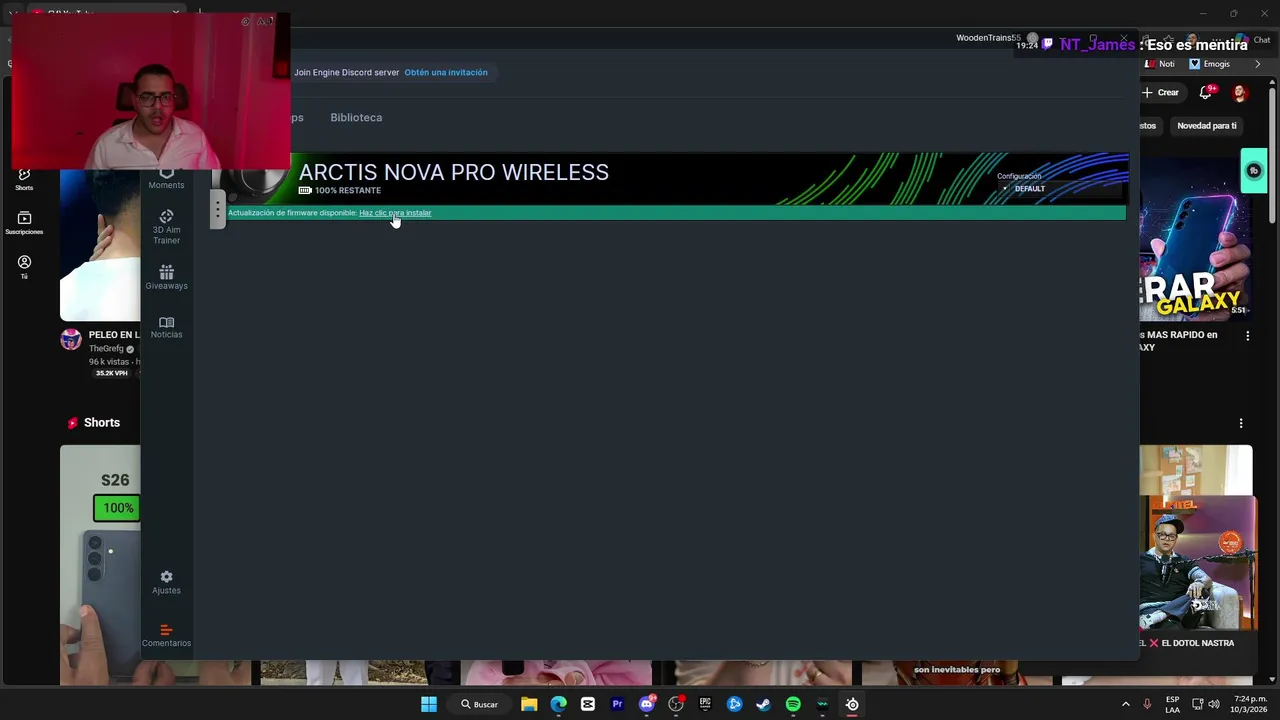Open Steam from the taskbar
1280x720 pixels.
(x=764, y=704)
